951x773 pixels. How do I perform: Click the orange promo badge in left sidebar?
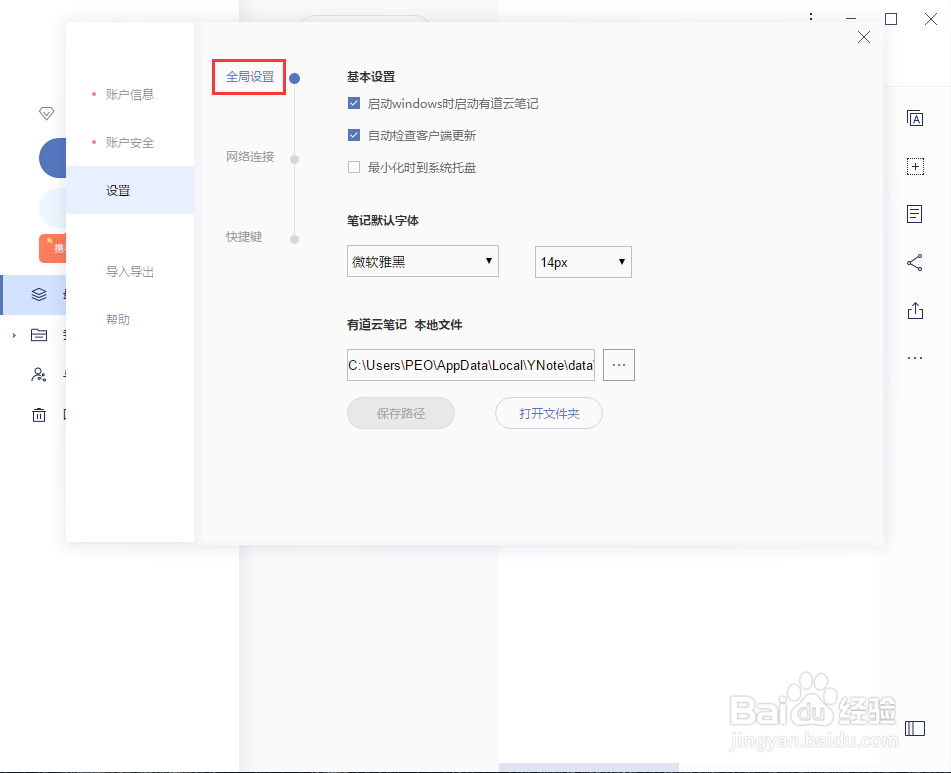click(52, 249)
